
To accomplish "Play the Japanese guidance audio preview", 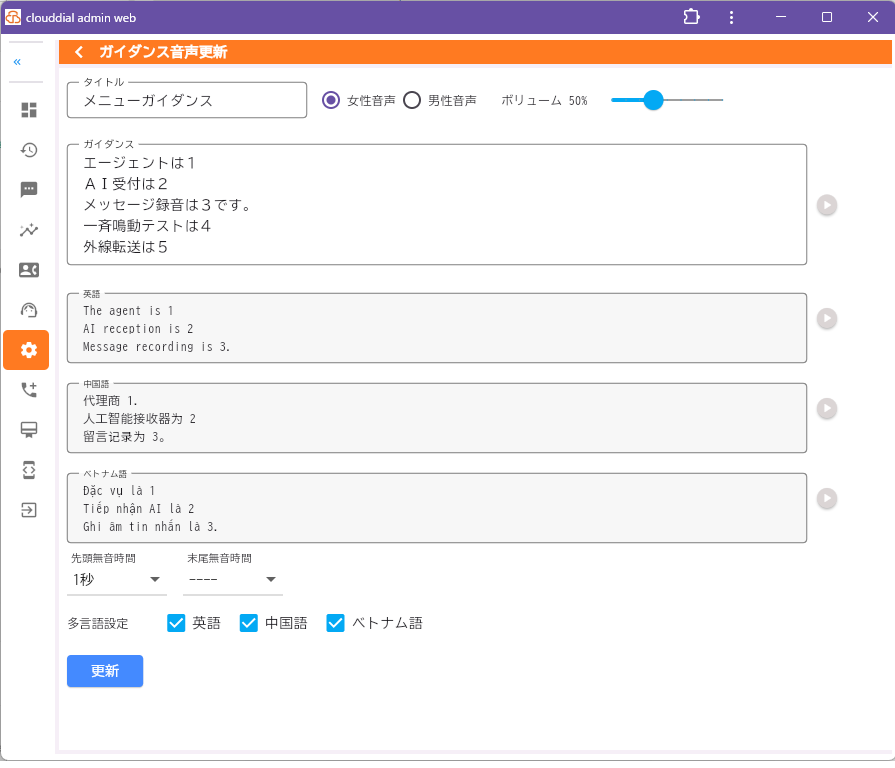I will (x=826, y=205).
